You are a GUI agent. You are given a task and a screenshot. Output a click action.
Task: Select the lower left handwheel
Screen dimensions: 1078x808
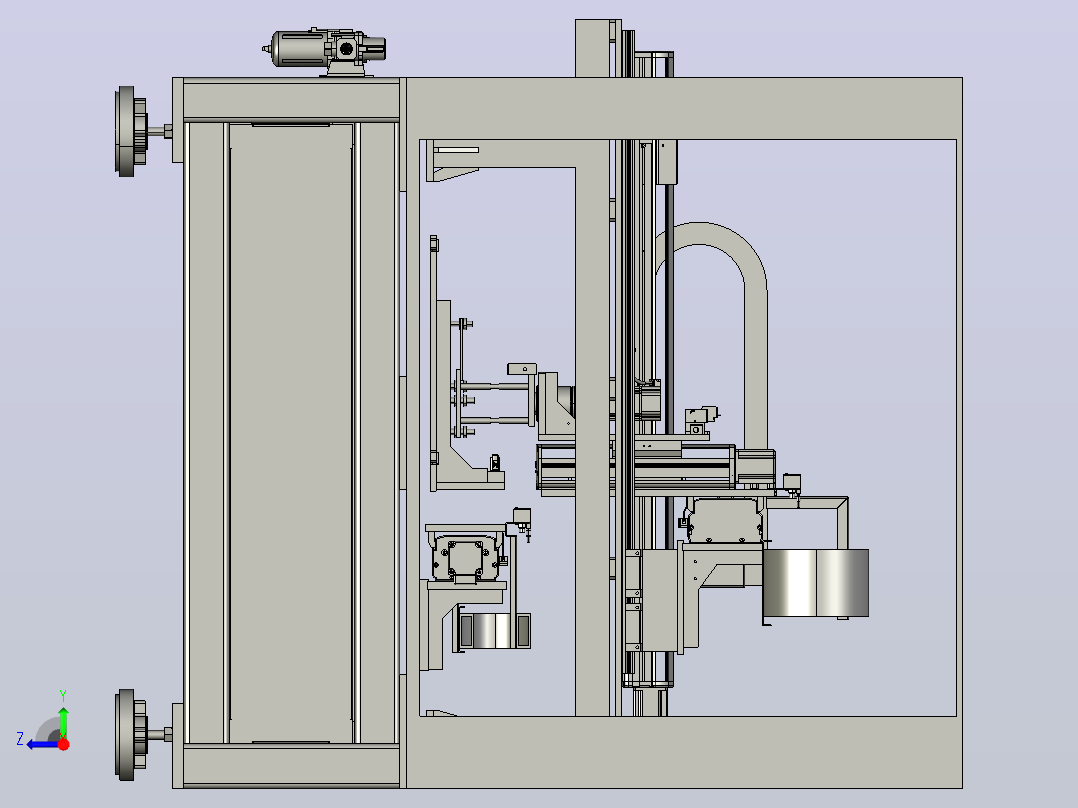132,734
